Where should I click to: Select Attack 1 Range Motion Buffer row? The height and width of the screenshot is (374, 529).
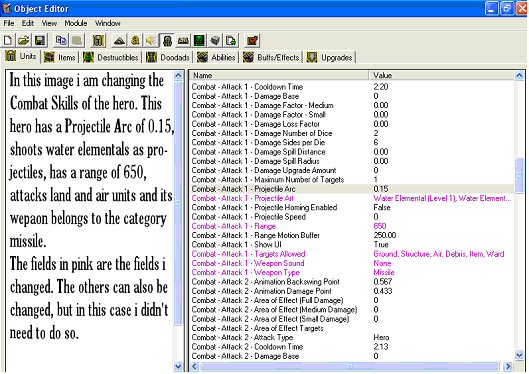(x=352, y=235)
